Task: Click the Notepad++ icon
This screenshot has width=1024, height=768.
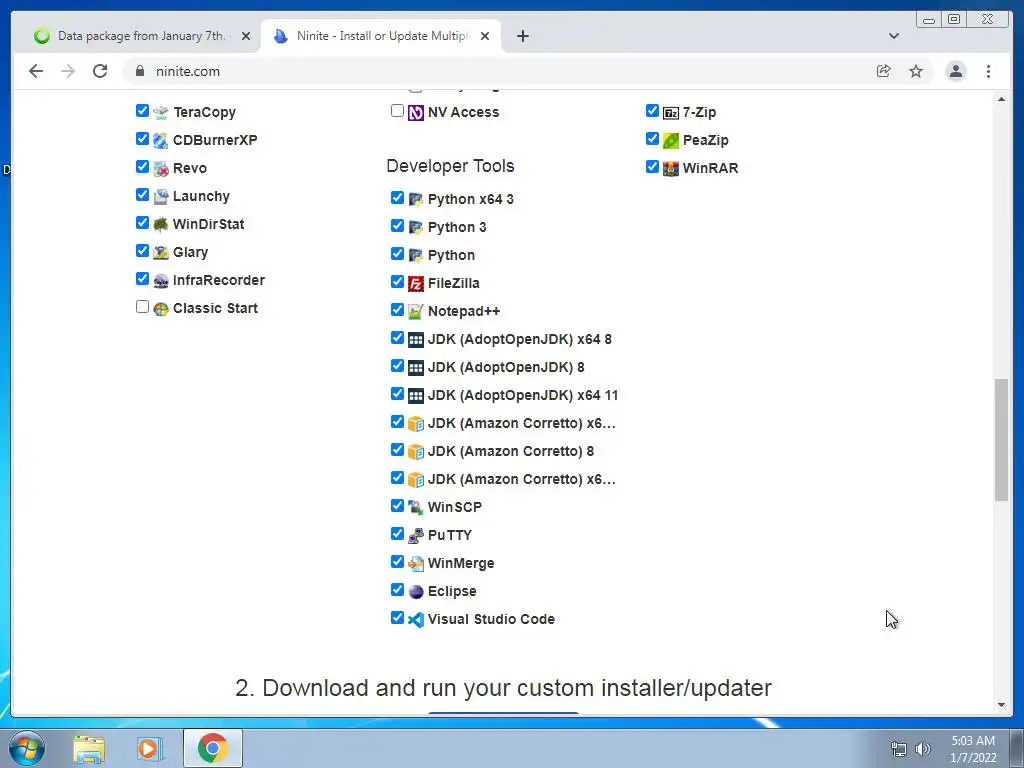Action: (x=416, y=312)
